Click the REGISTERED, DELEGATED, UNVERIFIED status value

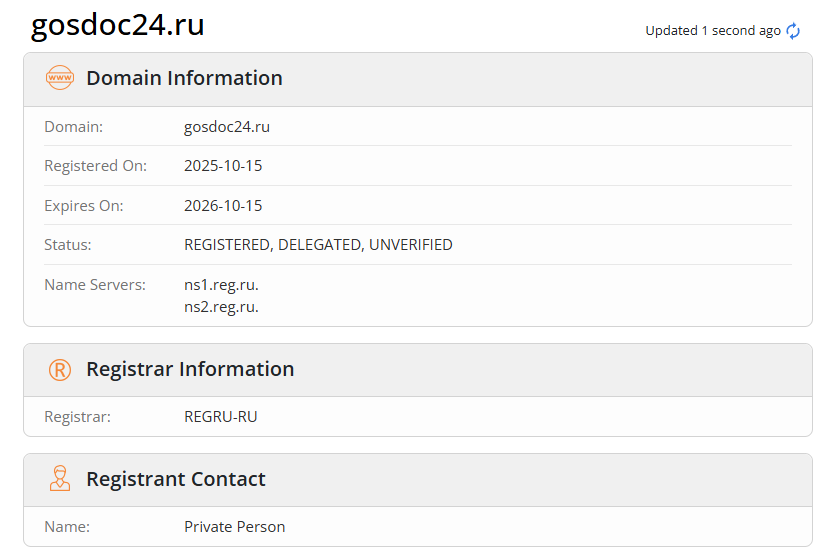point(318,245)
